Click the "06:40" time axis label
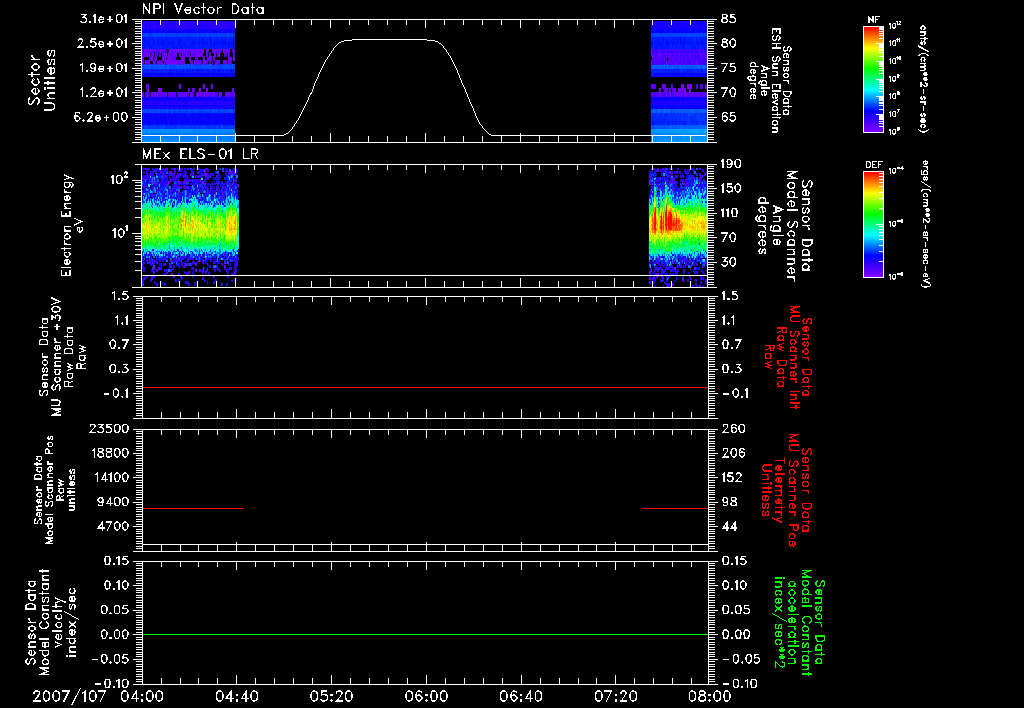Viewport: 1024px width, 708px height. click(x=520, y=696)
